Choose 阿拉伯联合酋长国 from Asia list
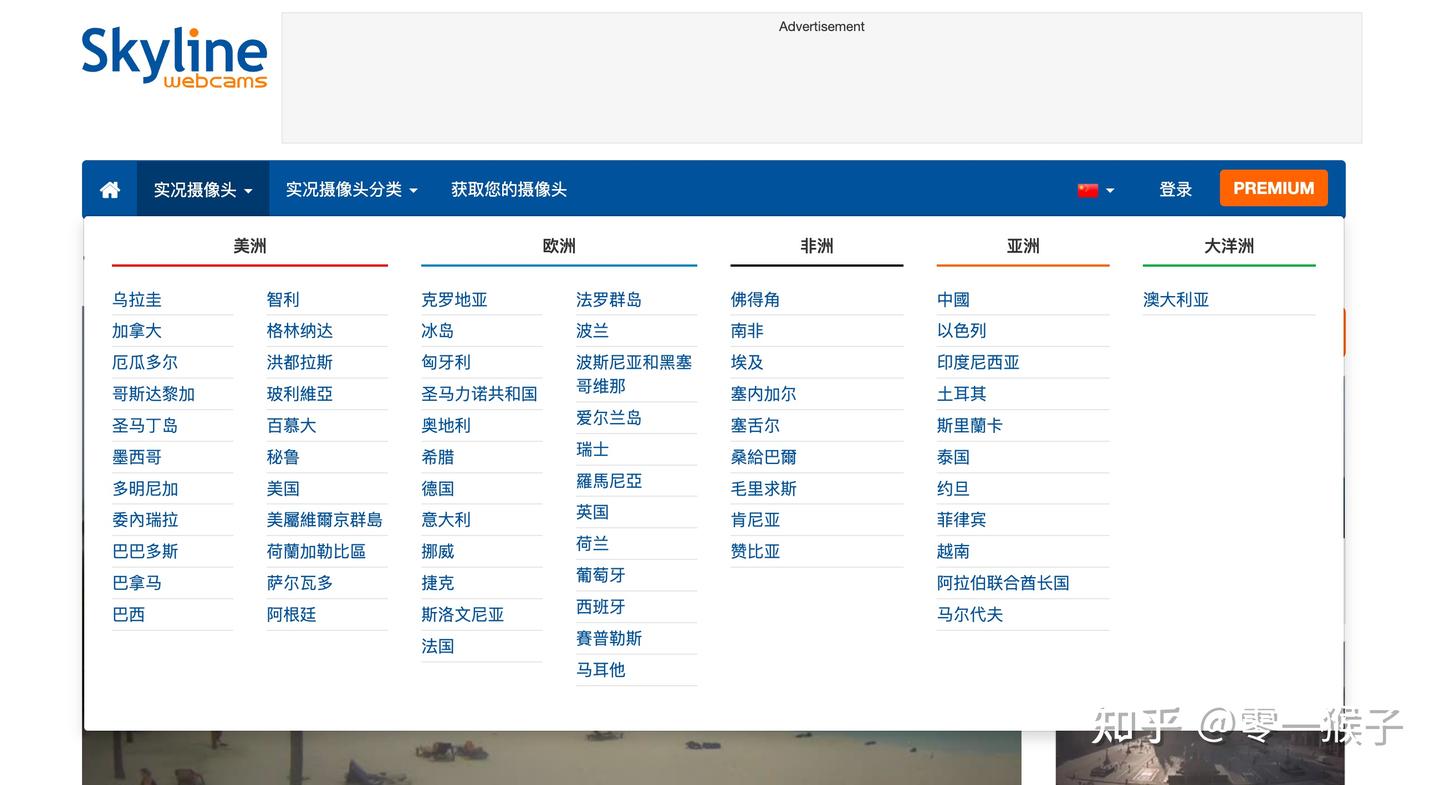1440x785 pixels. pyautogui.click(x=1003, y=583)
